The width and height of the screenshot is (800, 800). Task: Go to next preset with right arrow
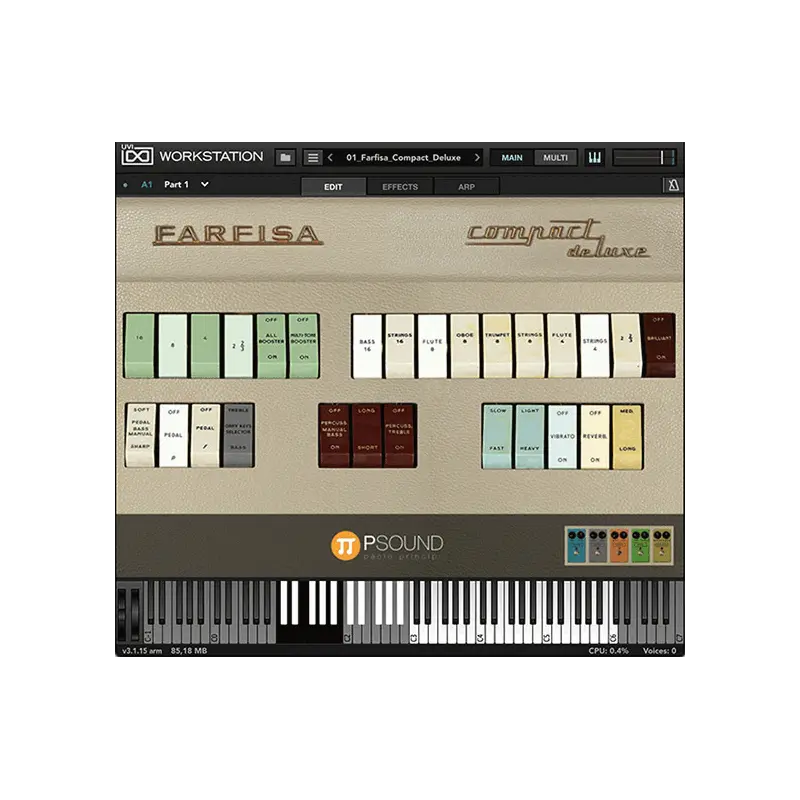(x=477, y=158)
